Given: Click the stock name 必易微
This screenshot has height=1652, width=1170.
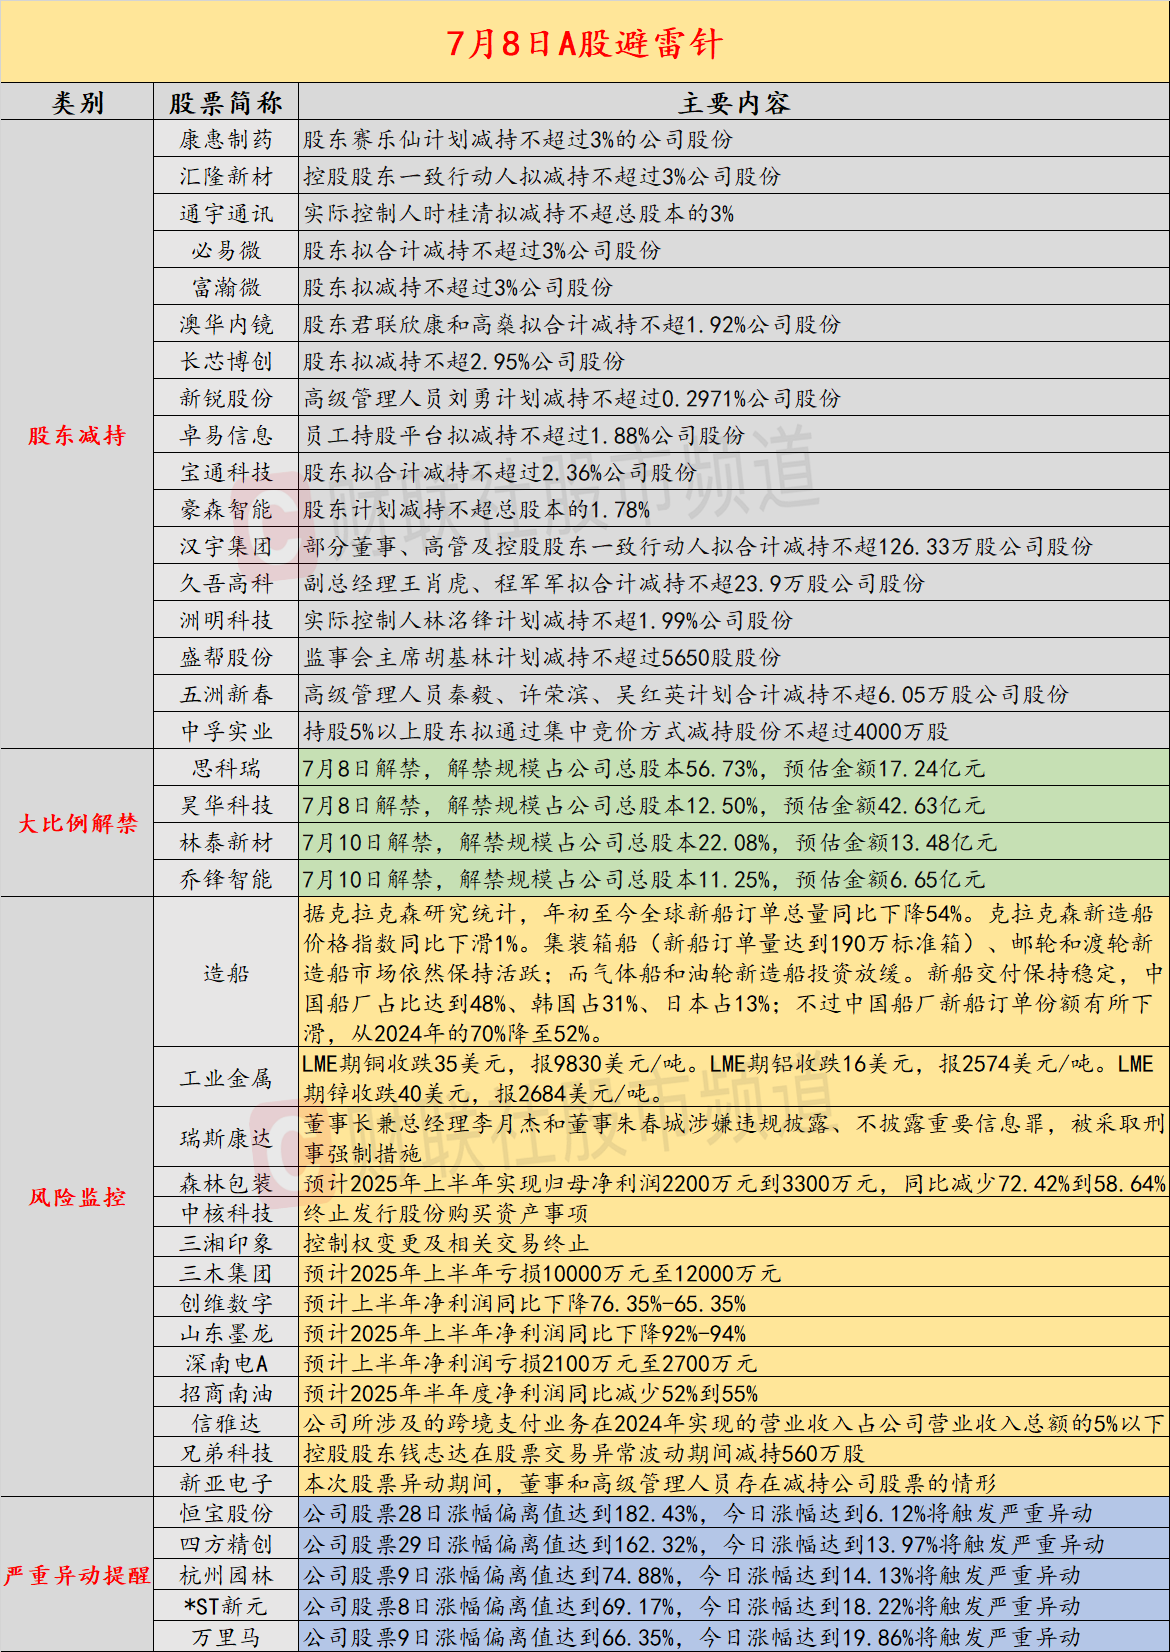Looking at the screenshot, I should [226, 251].
